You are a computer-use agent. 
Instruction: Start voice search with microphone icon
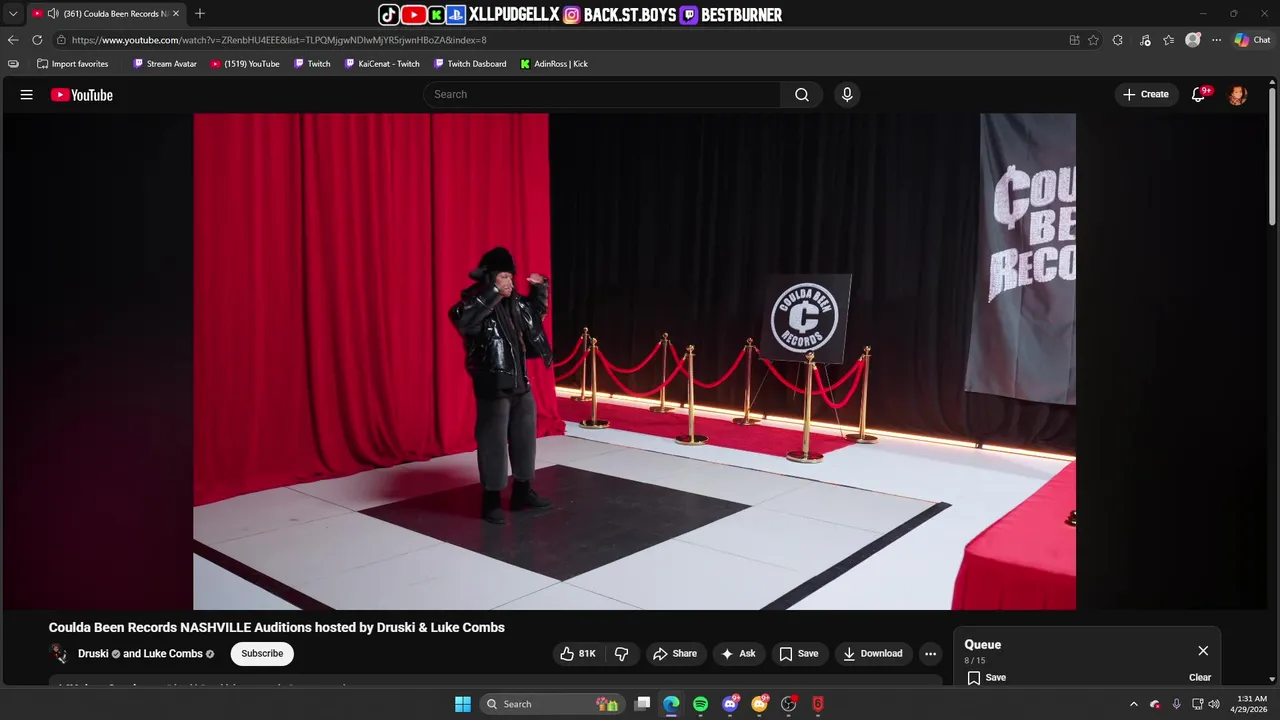point(847,94)
